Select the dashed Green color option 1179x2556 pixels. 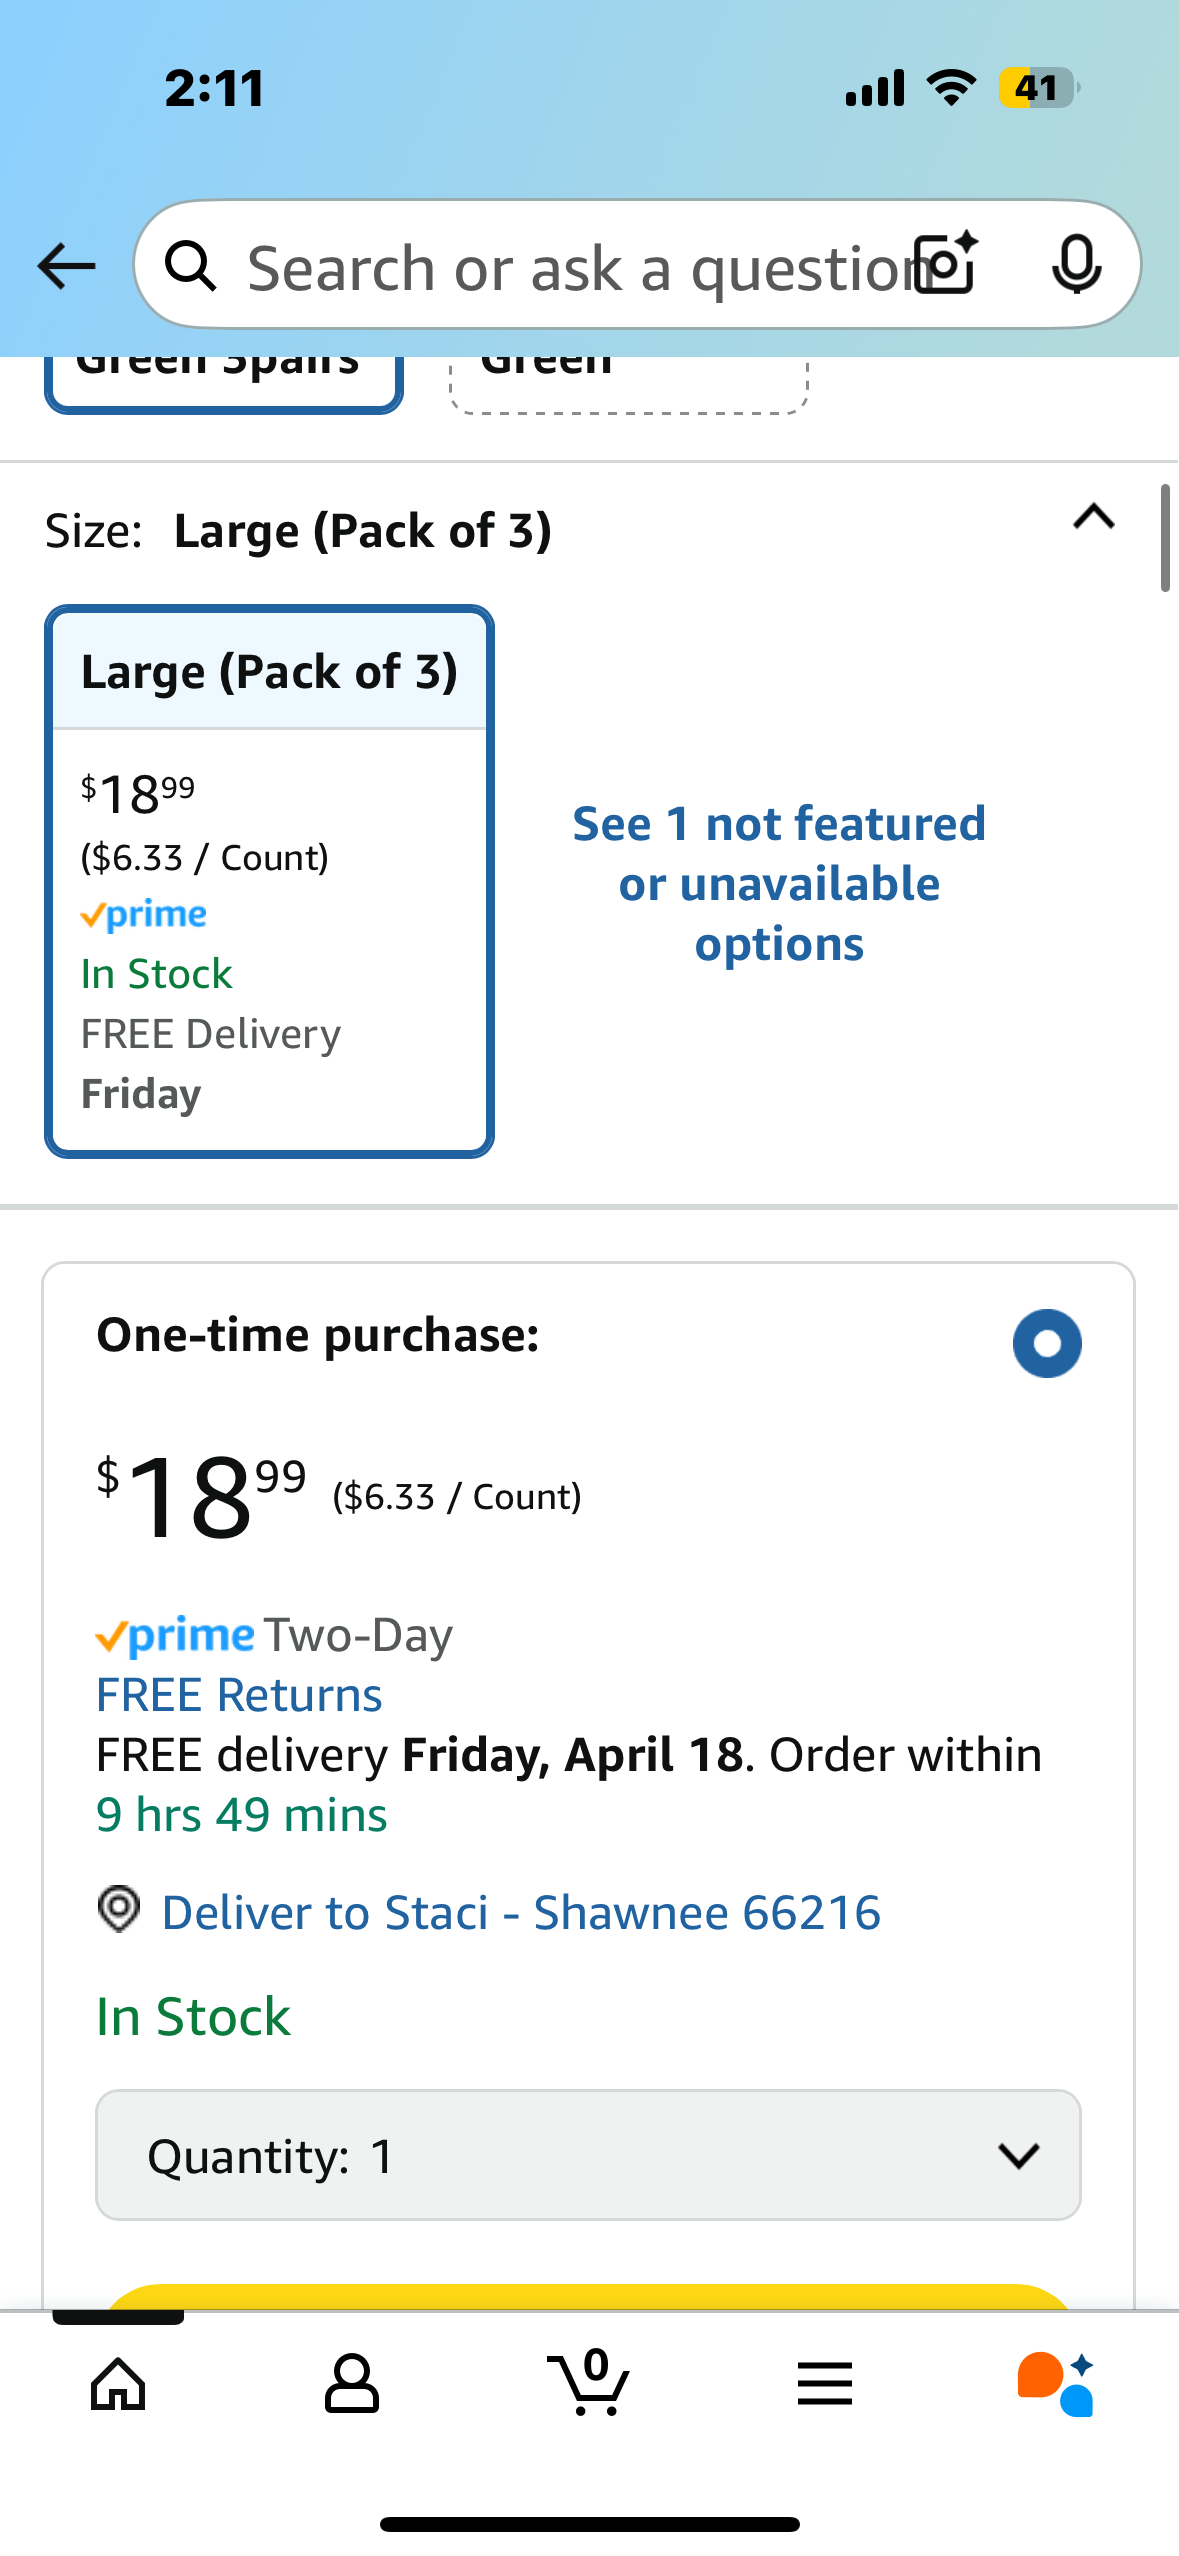coord(628,382)
